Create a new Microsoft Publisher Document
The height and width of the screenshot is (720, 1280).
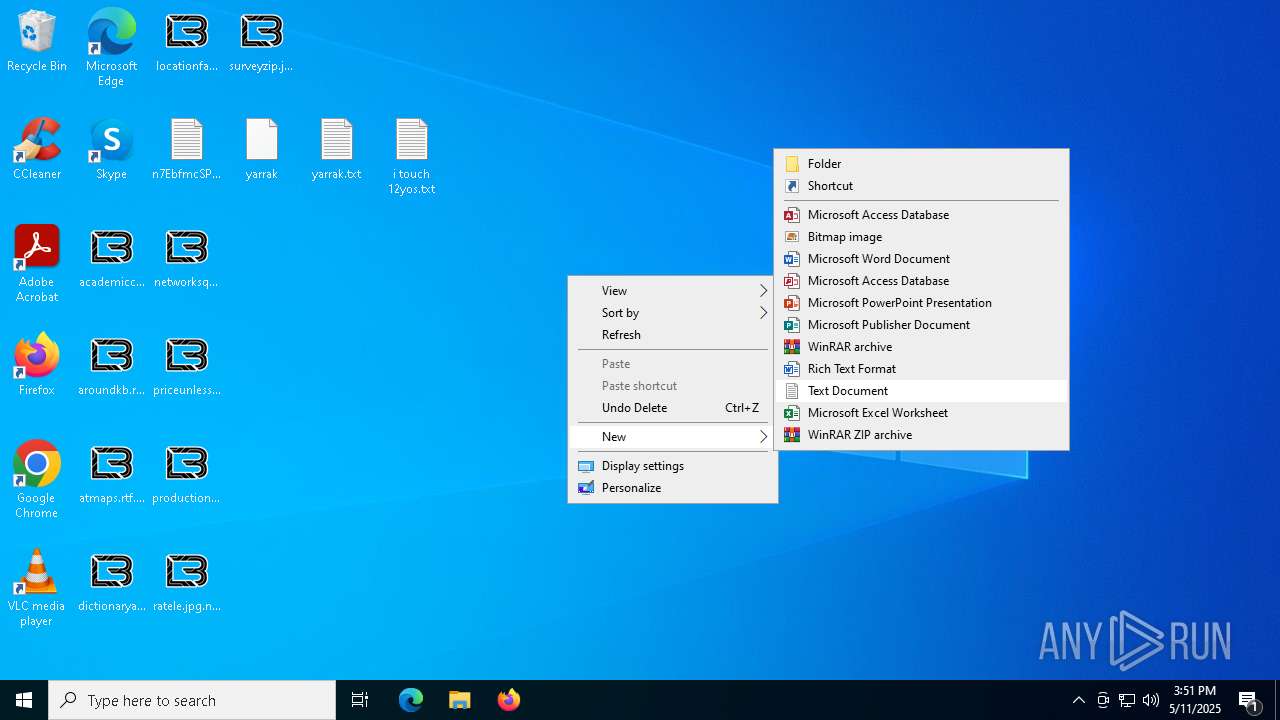922,325
